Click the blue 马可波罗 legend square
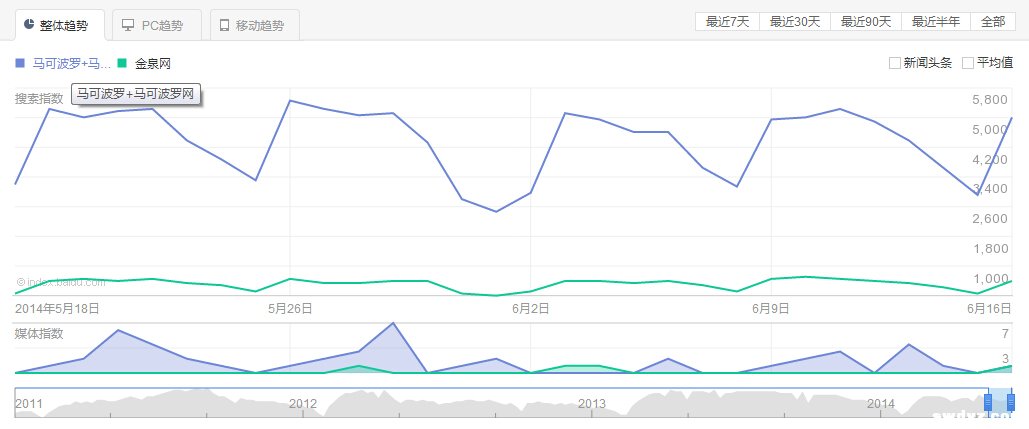This screenshot has height=429, width=1029. [20, 63]
